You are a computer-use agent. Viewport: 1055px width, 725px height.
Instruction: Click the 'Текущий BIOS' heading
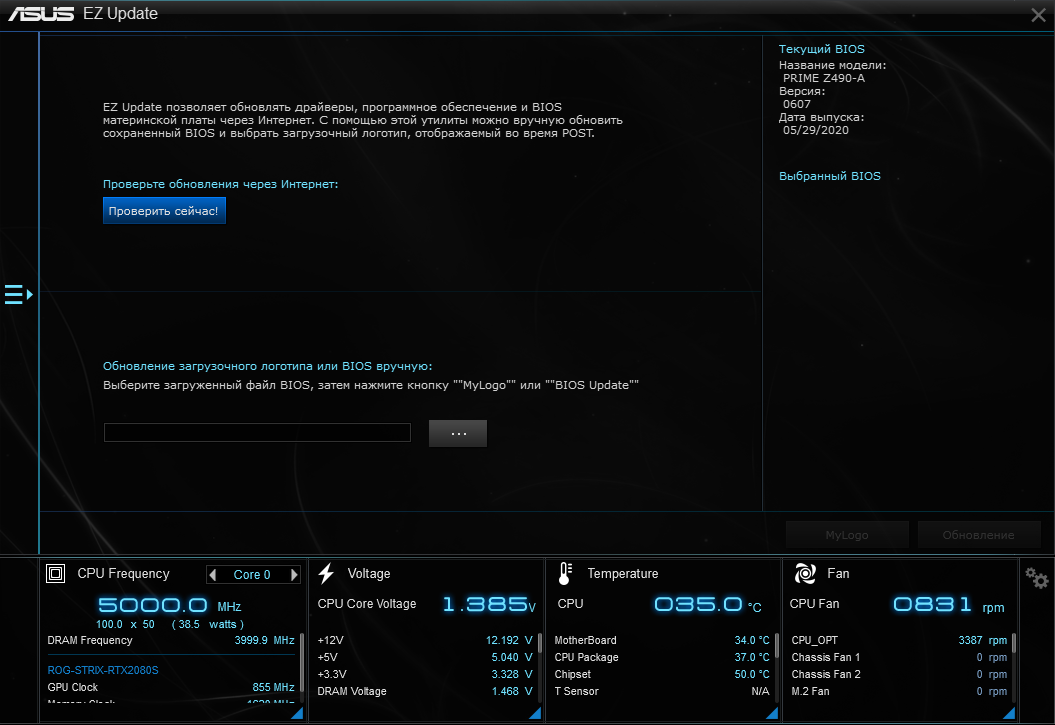point(822,49)
